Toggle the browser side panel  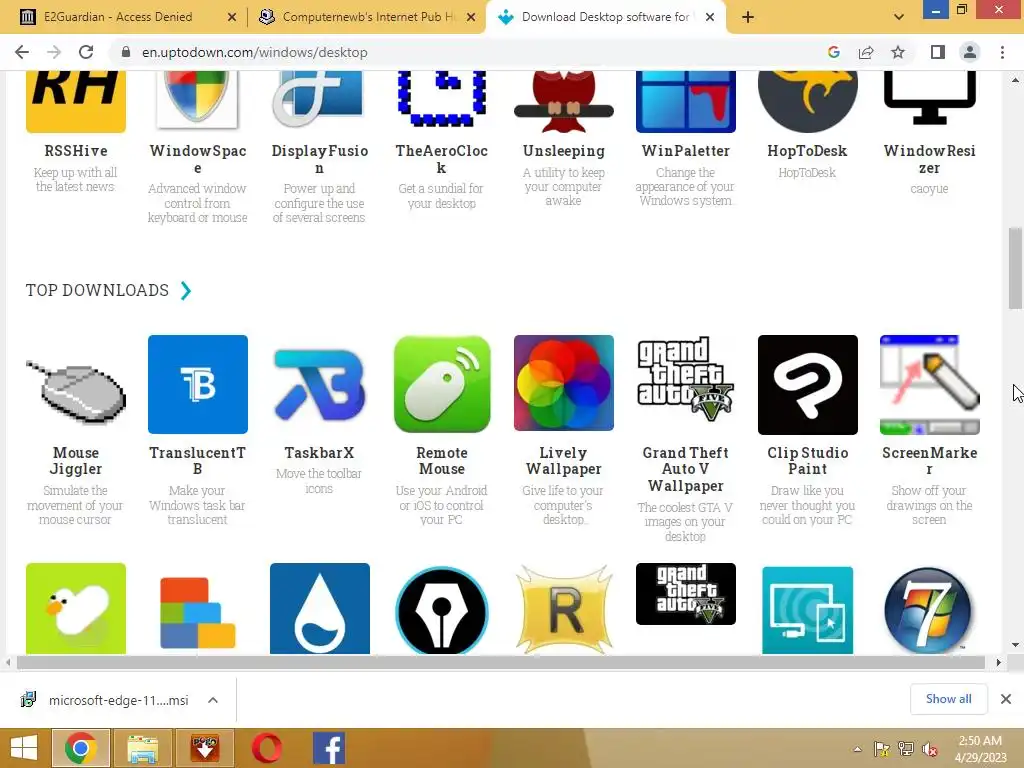click(x=938, y=52)
